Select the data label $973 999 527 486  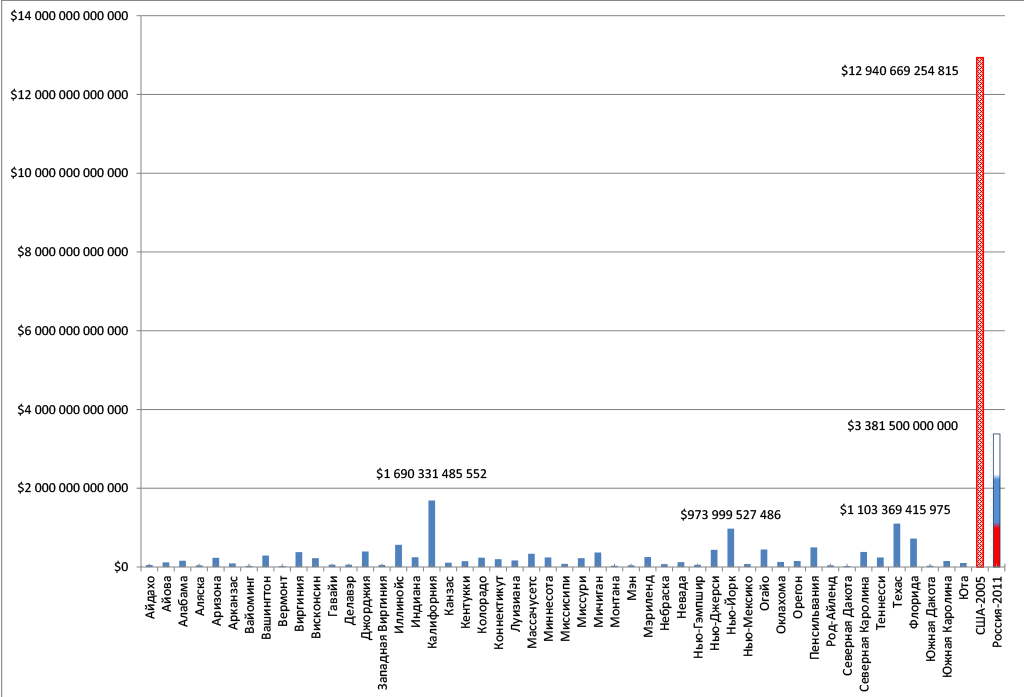tap(730, 515)
